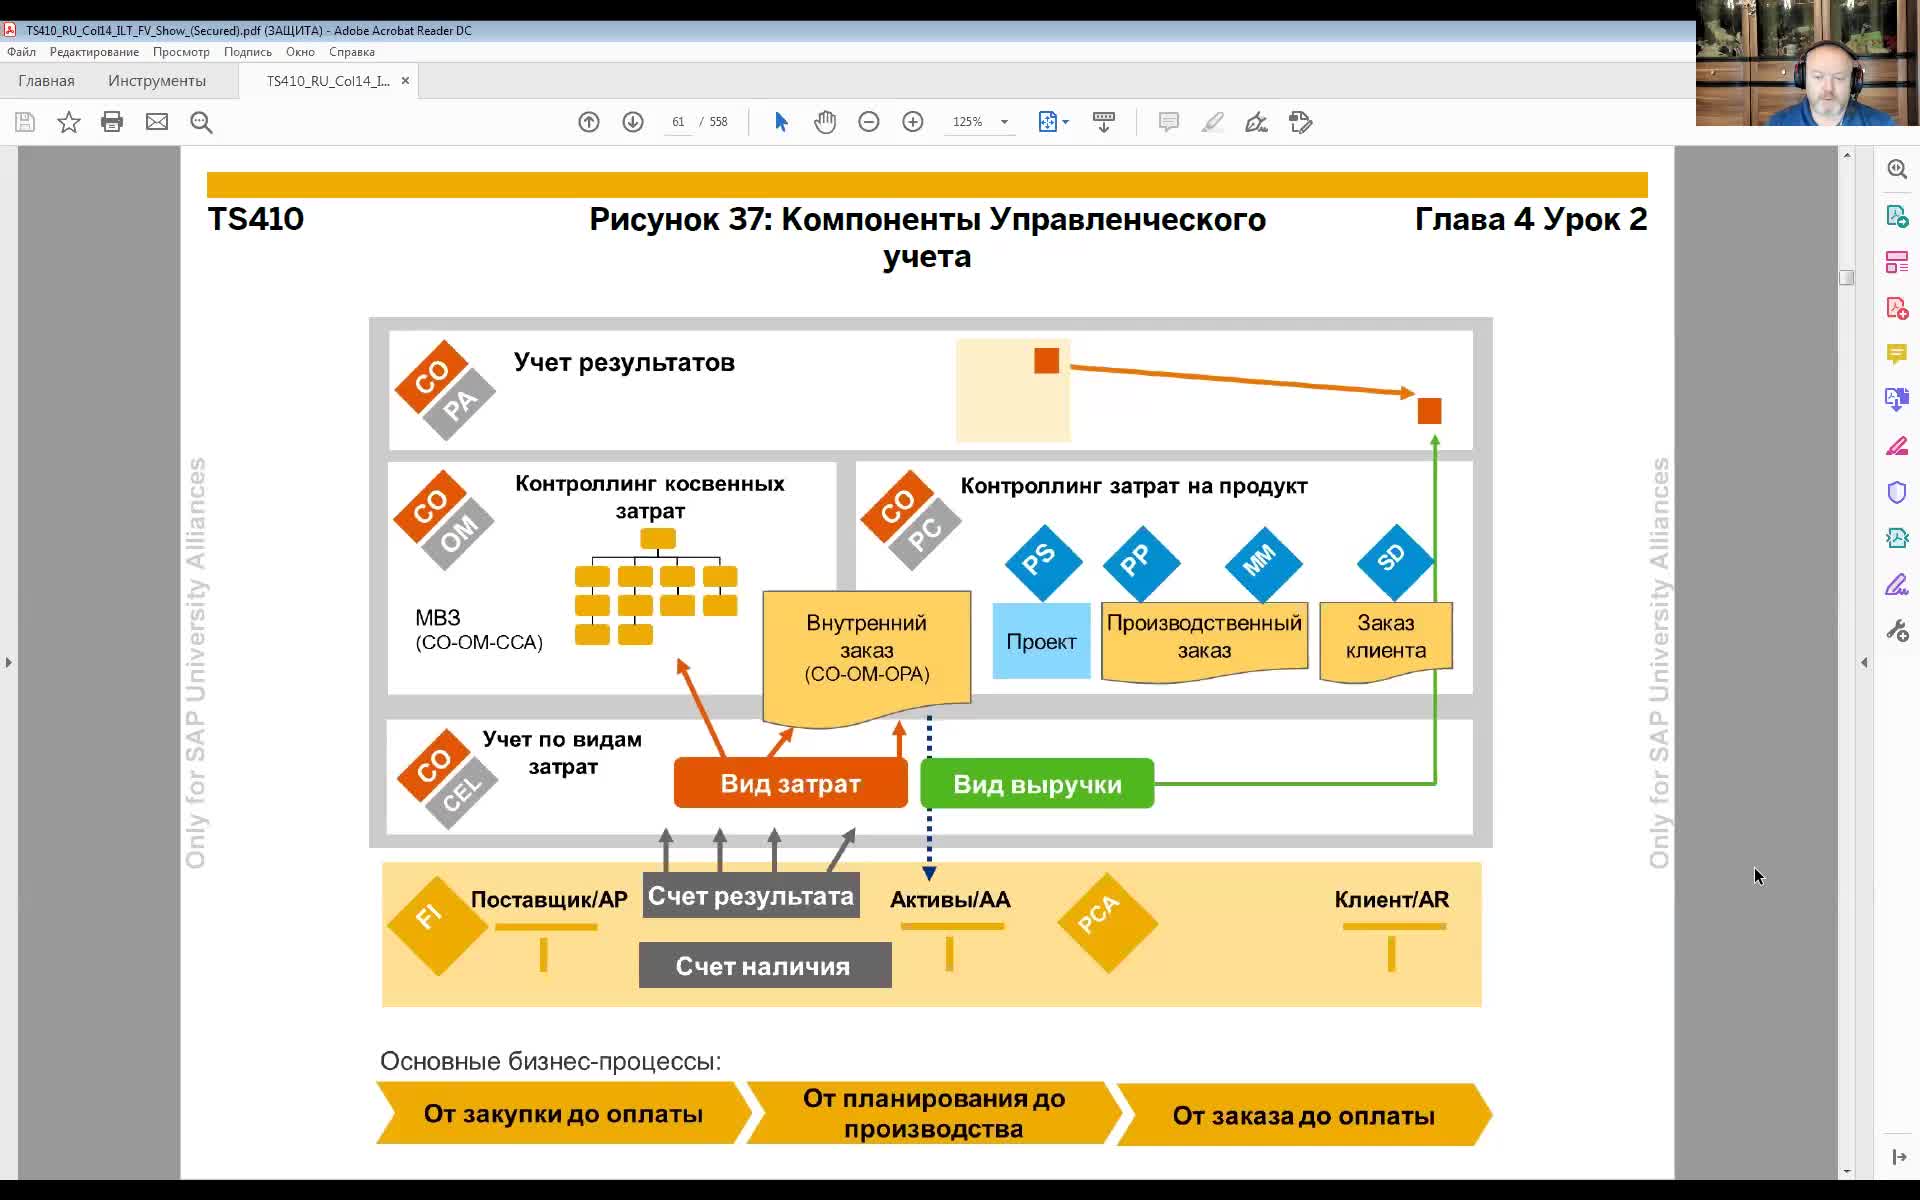Activate the Hand pan tool
The image size is (1920, 1200).
tap(825, 122)
